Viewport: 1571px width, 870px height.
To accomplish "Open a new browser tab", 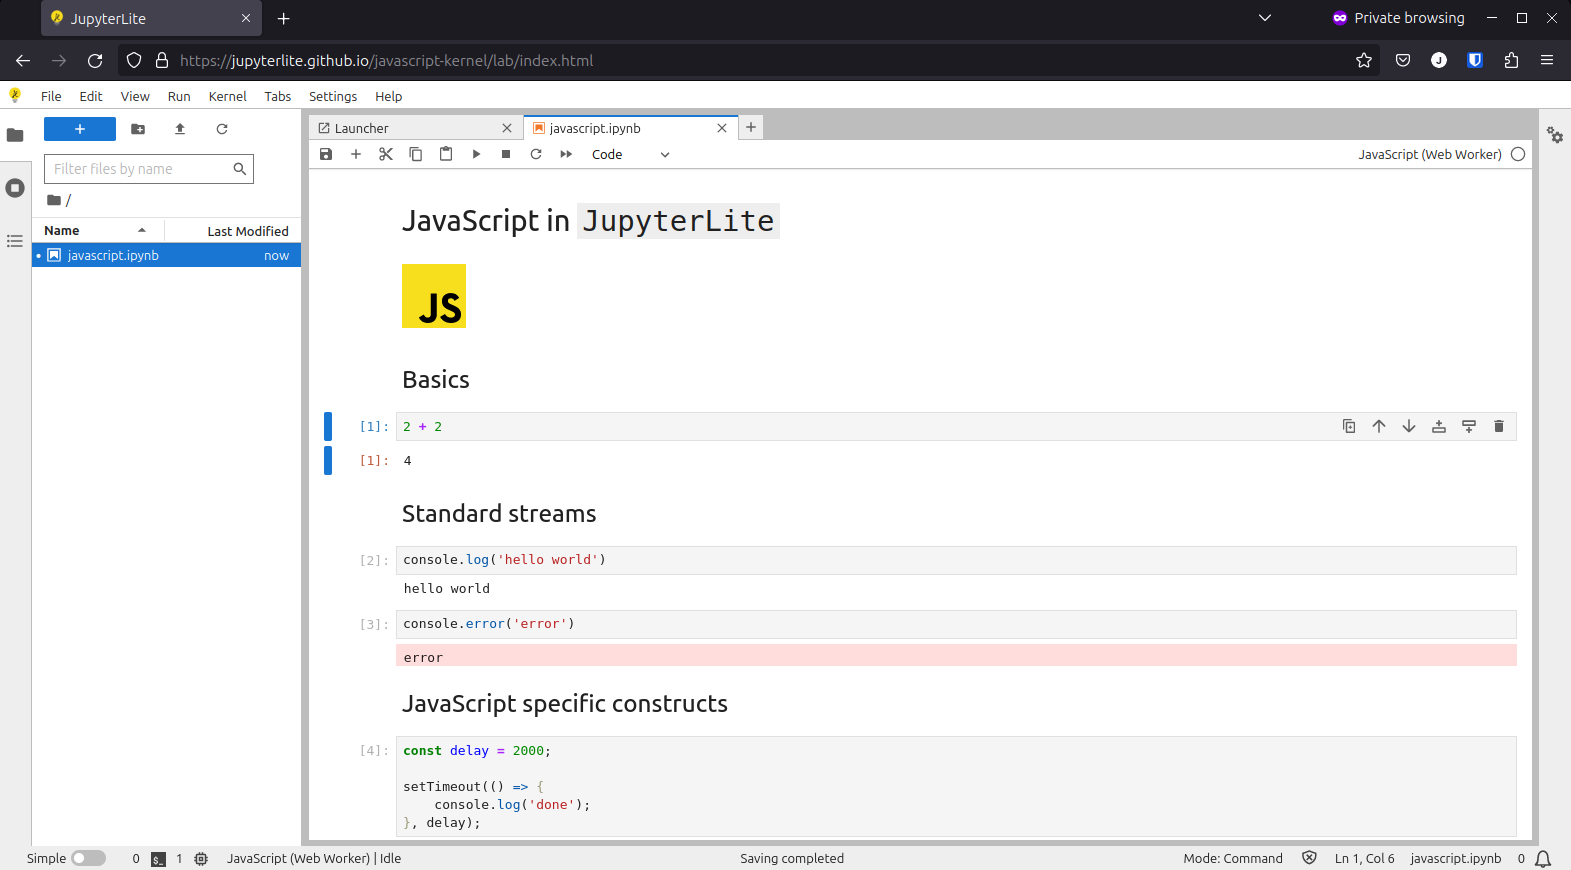I will (x=284, y=18).
